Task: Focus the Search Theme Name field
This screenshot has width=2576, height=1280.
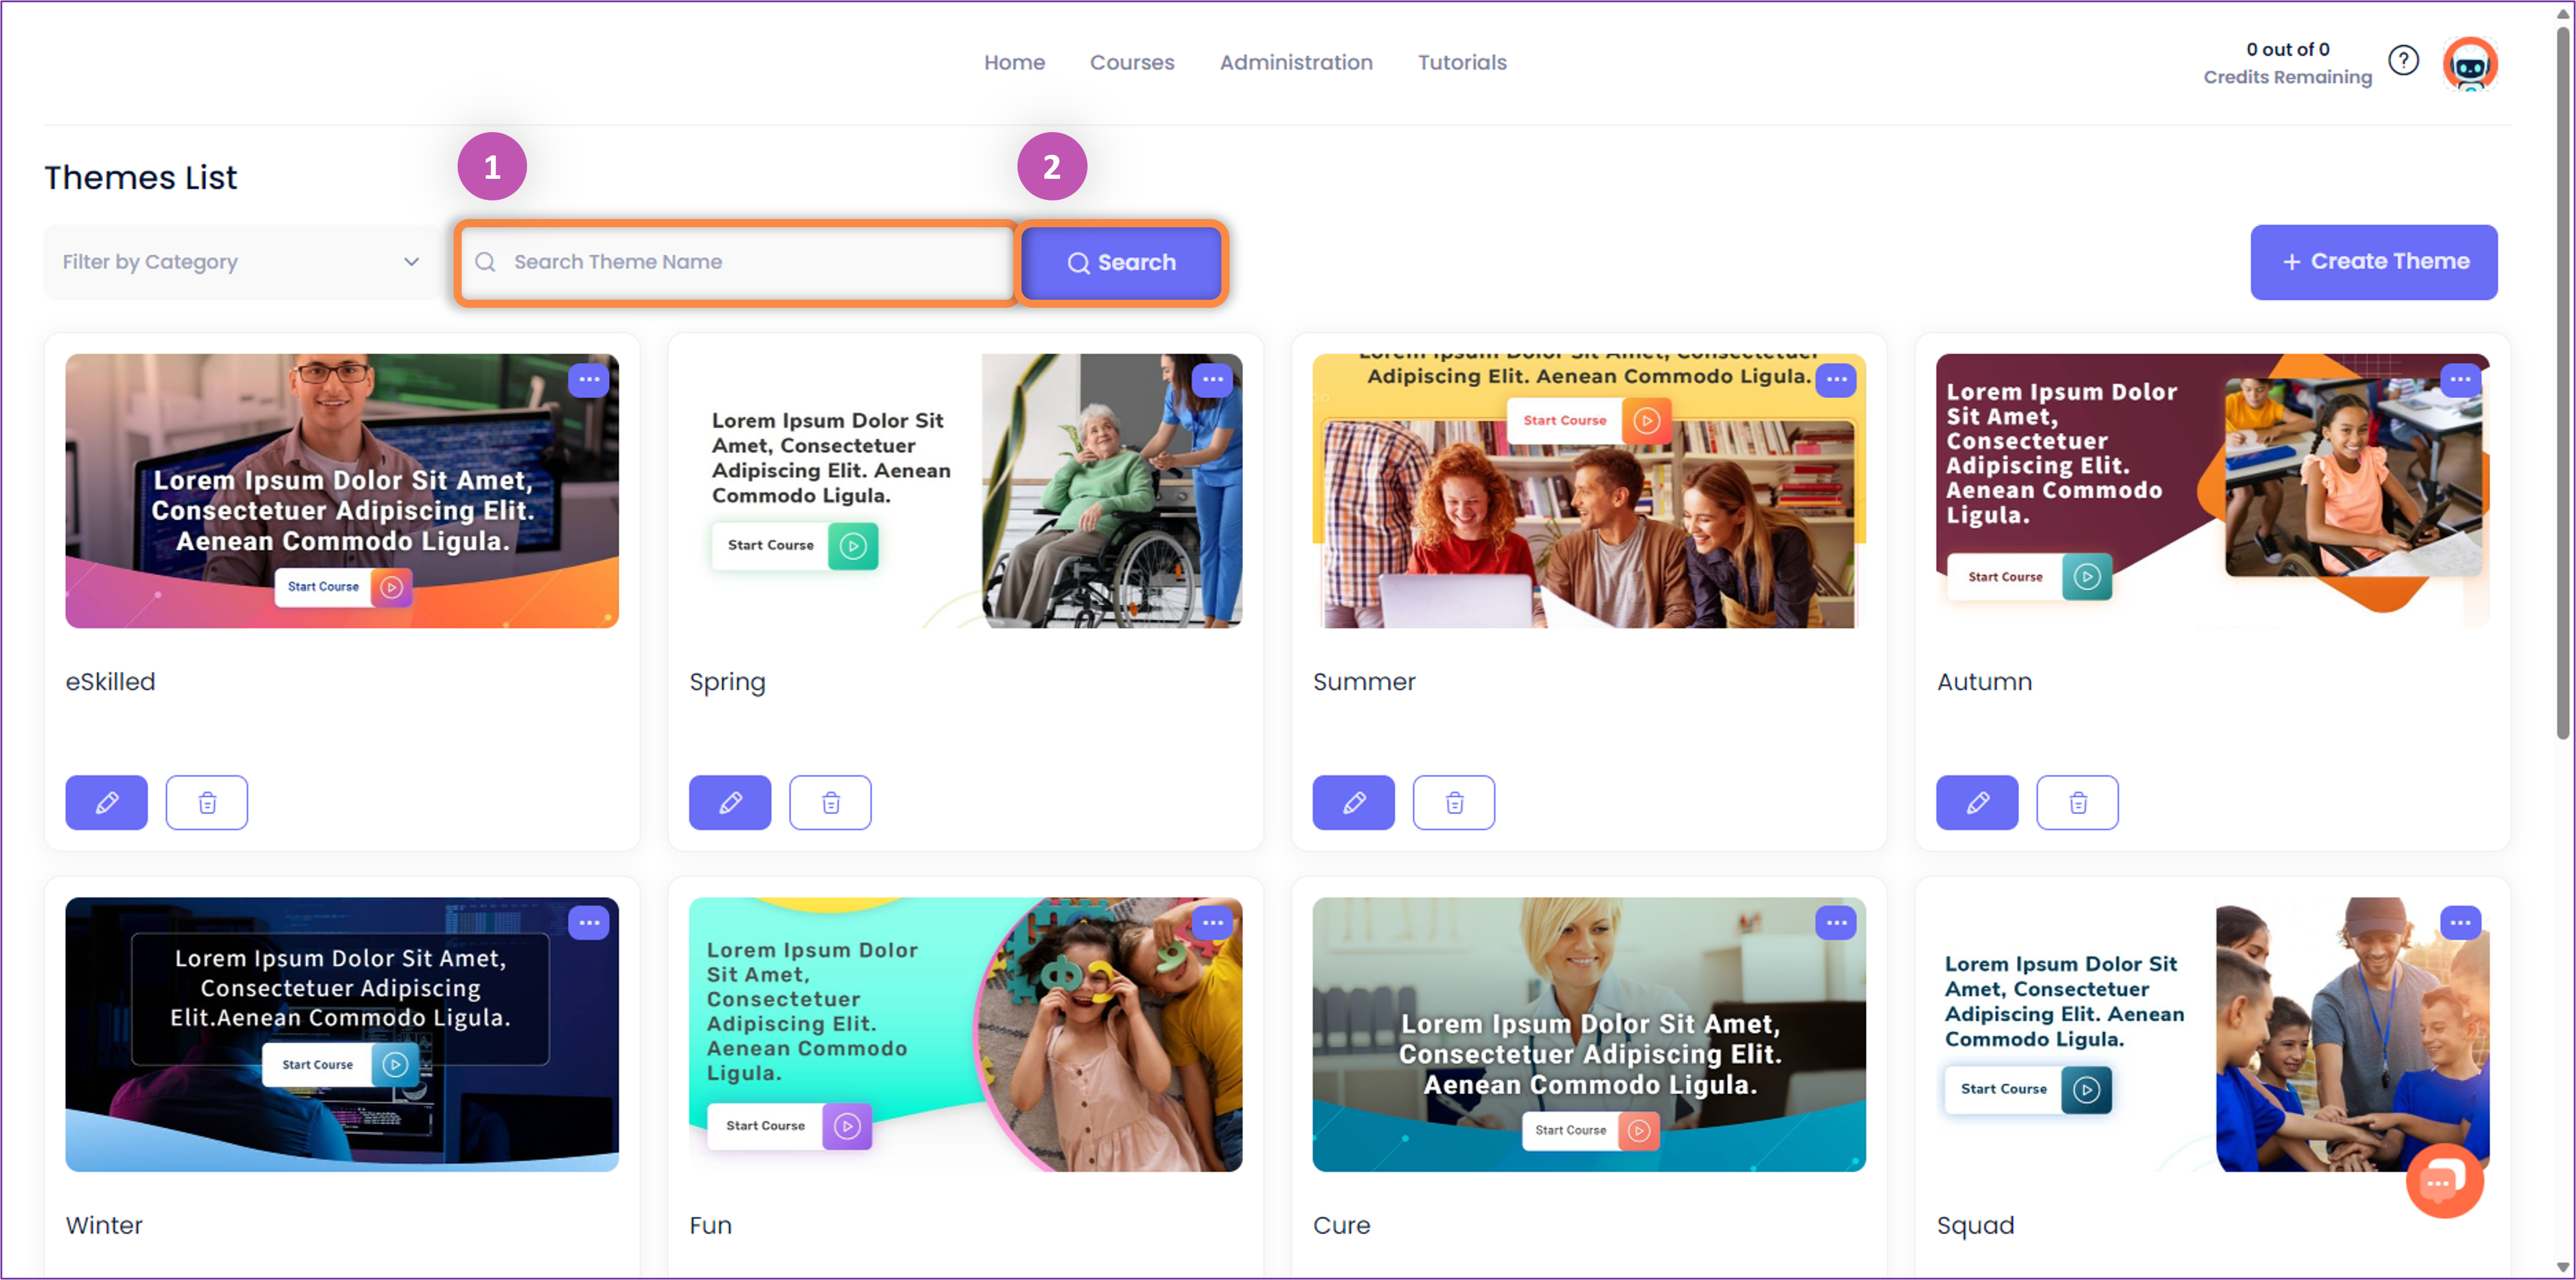Action: tap(736, 262)
